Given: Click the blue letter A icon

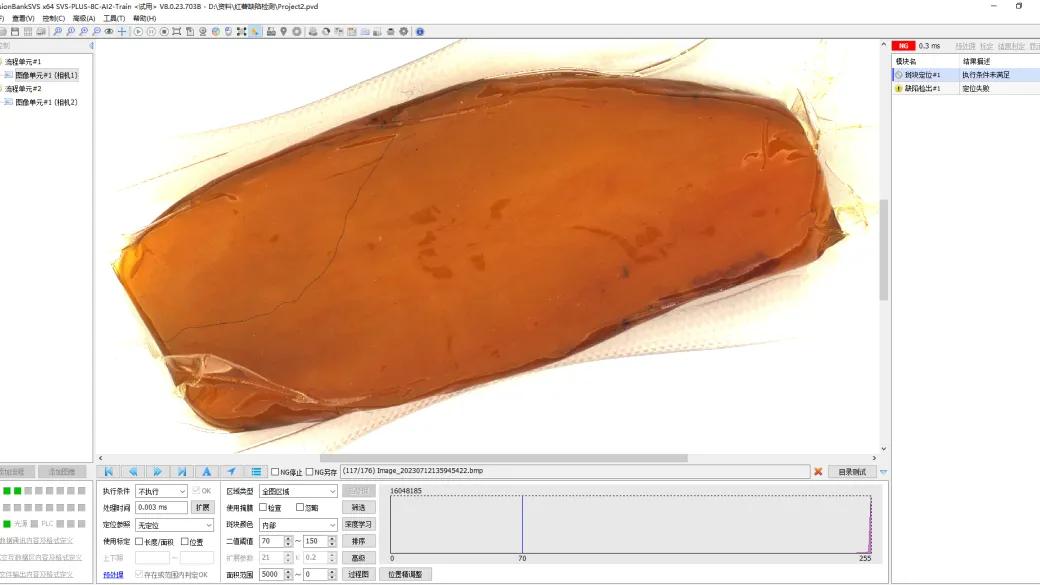Looking at the screenshot, I should [207, 472].
